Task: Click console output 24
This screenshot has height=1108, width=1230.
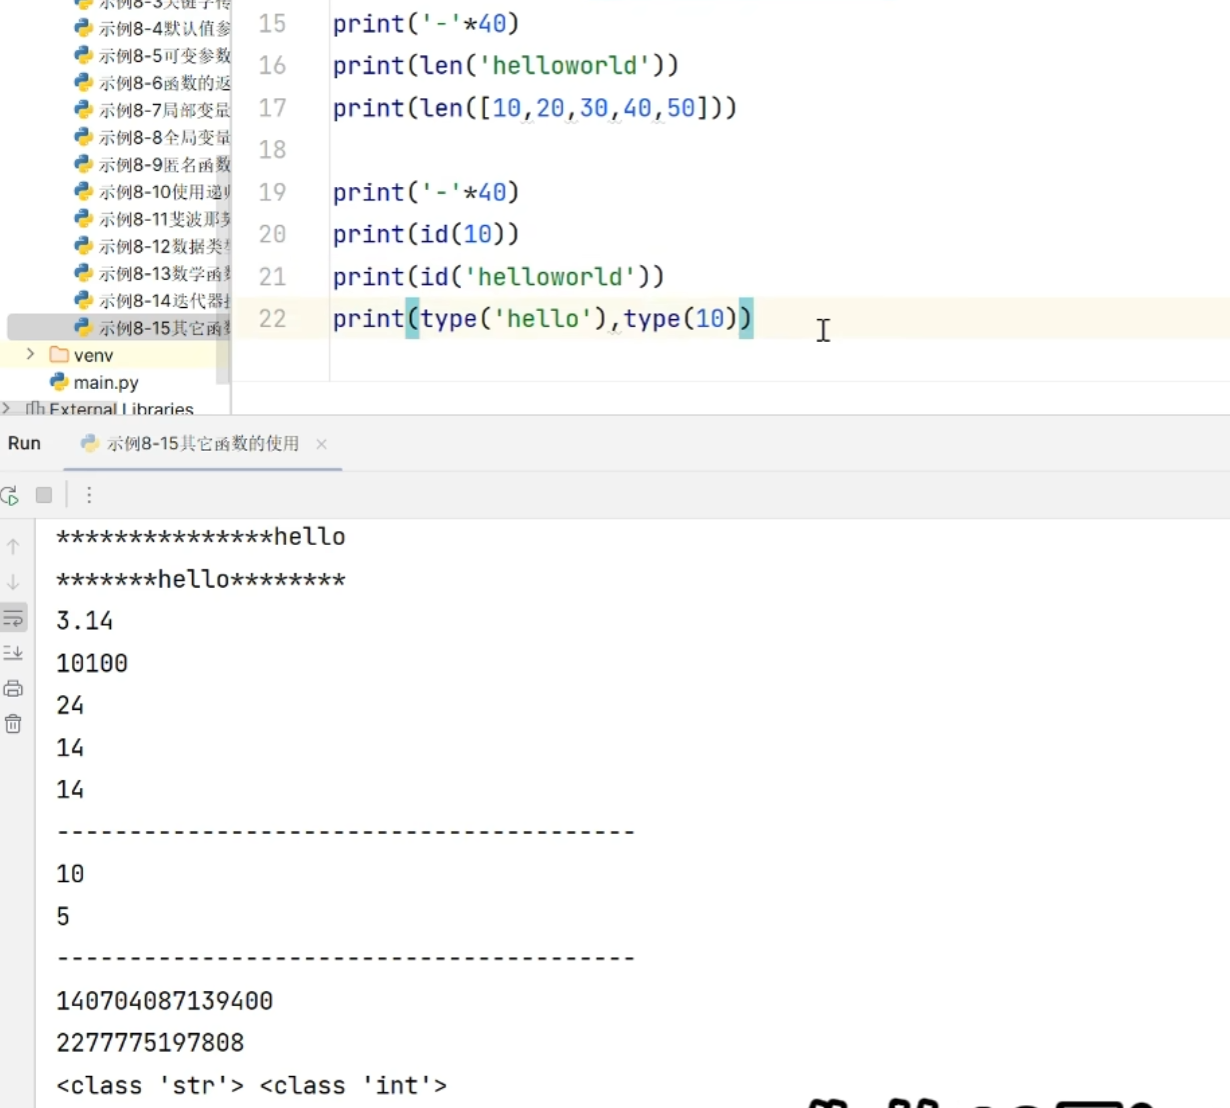Action: point(70,705)
